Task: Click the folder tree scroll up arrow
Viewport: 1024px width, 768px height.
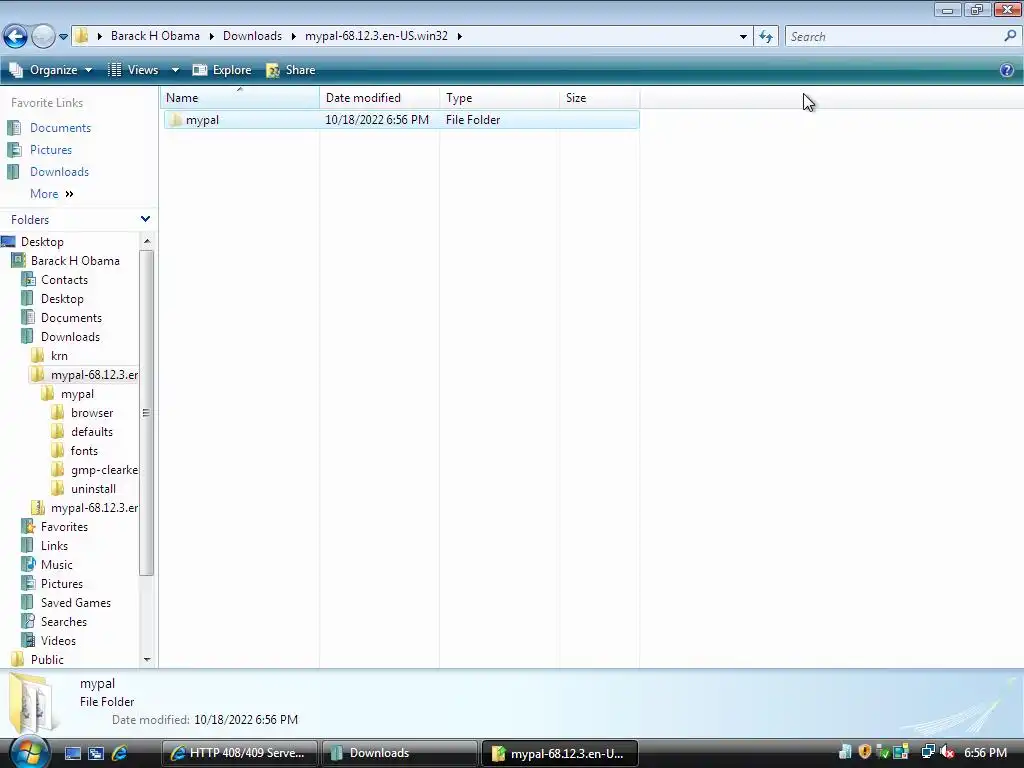Action: pyautogui.click(x=147, y=241)
